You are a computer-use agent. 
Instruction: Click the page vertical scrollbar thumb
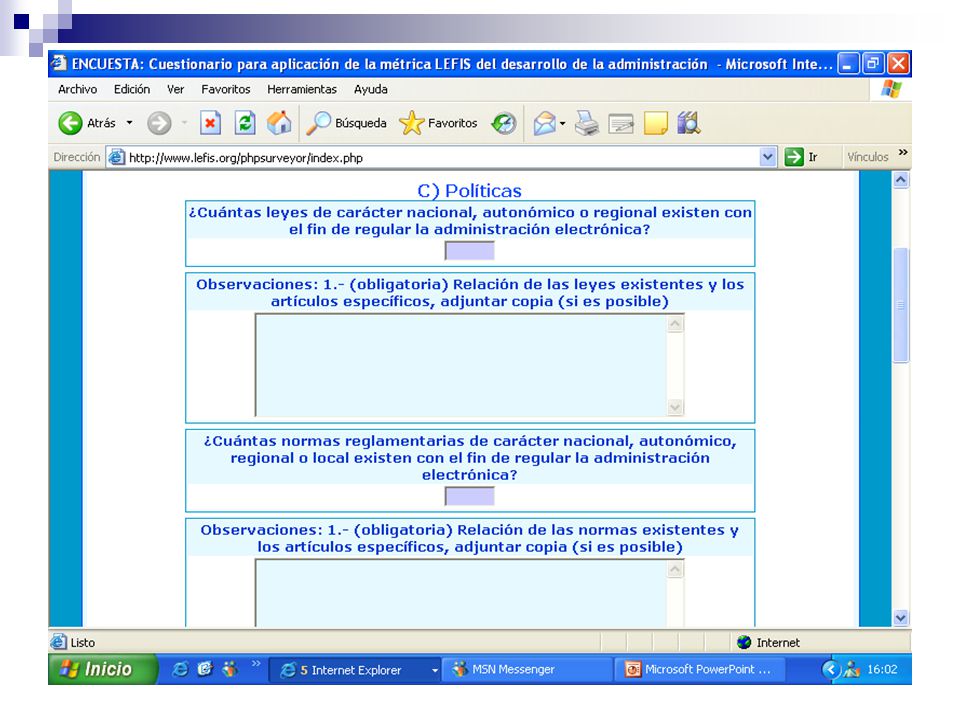tap(901, 305)
